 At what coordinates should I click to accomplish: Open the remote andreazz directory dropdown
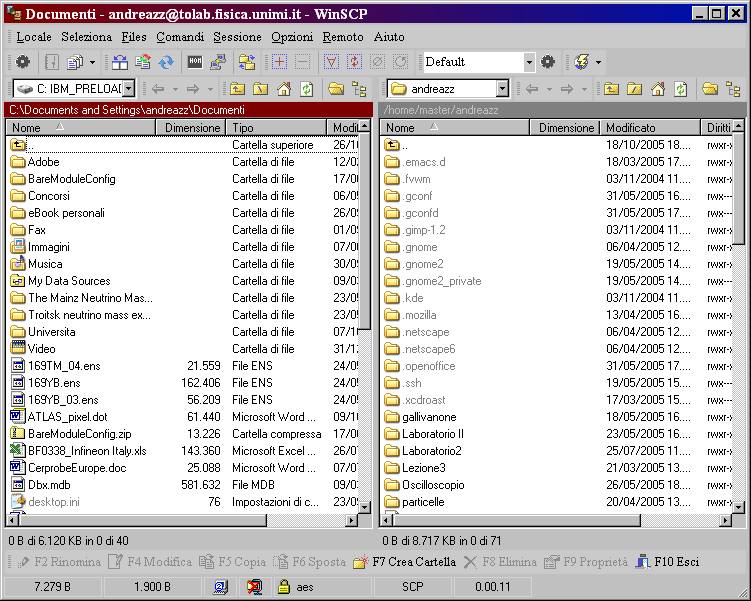(502, 89)
